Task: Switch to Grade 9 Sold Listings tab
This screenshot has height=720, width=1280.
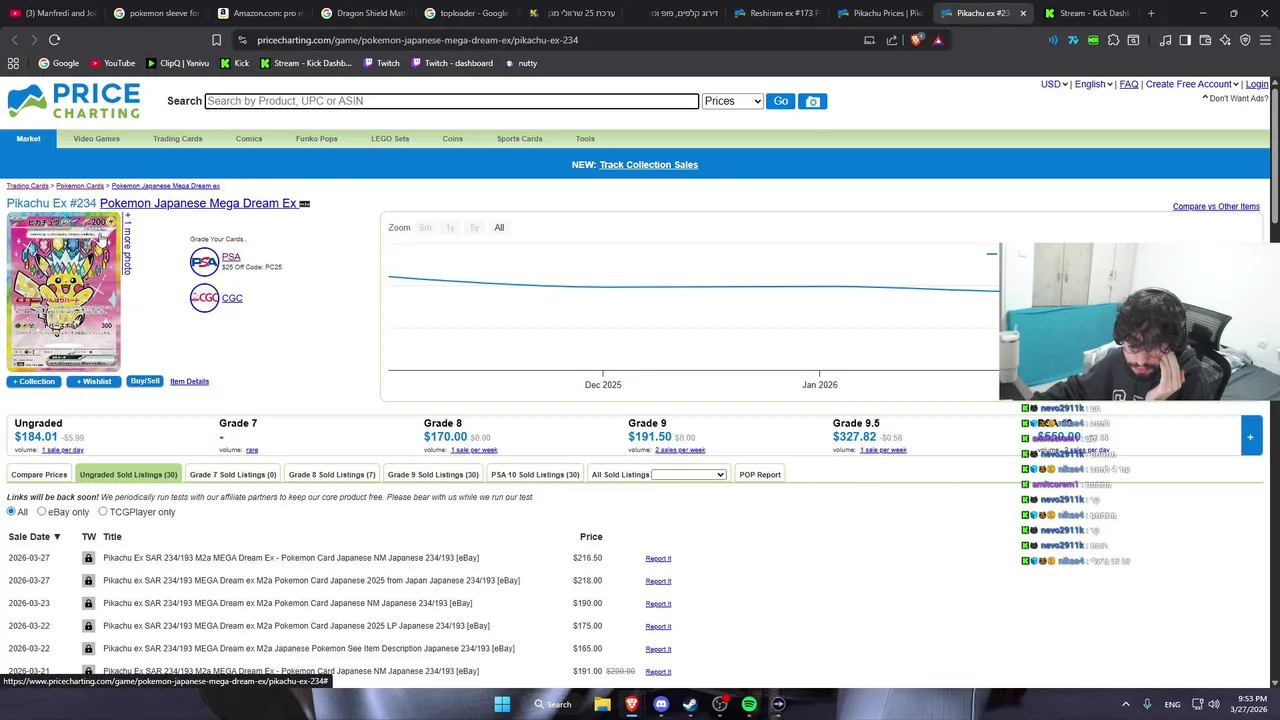Action: [433, 475]
